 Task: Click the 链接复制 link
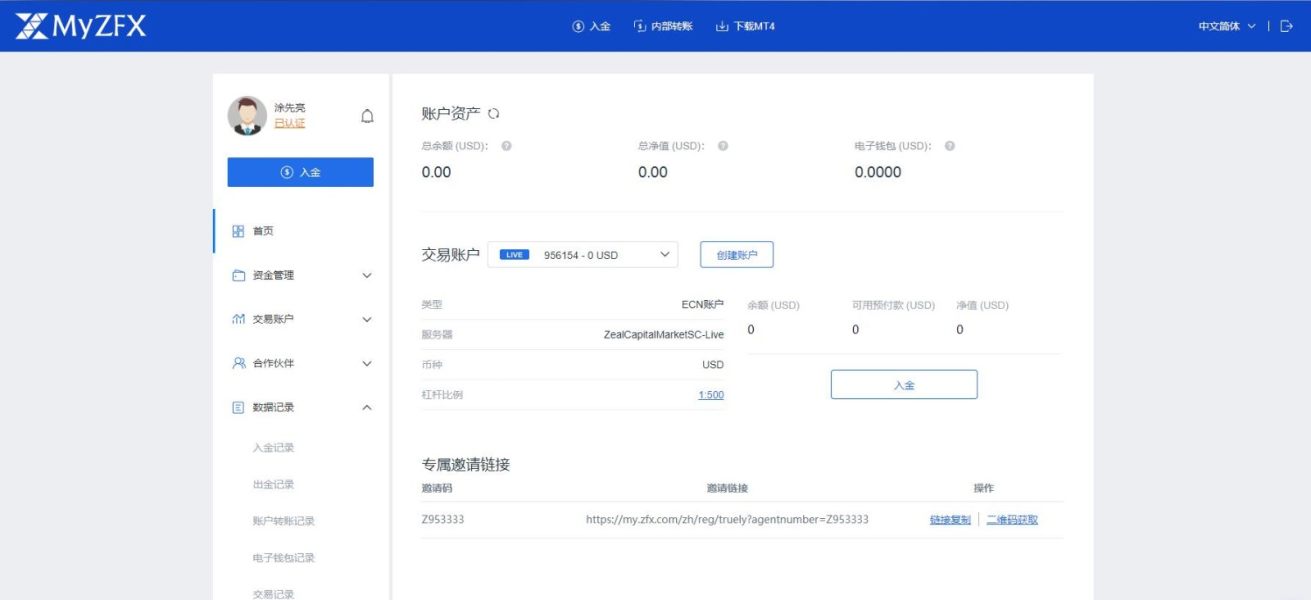(950, 520)
